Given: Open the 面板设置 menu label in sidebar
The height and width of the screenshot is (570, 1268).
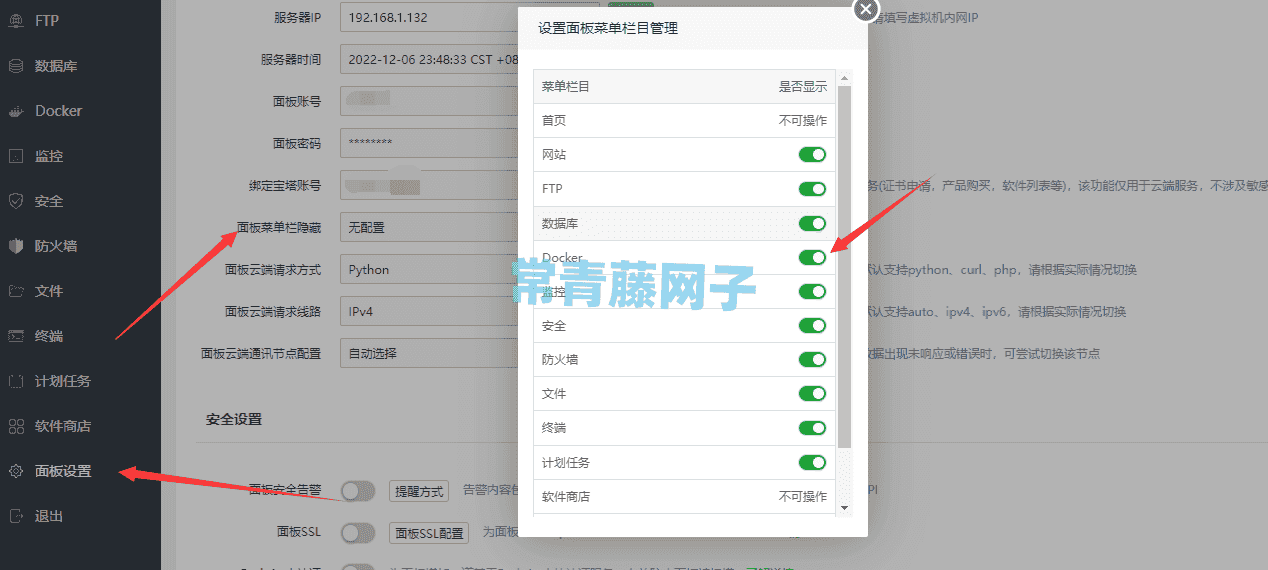Looking at the screenshot, I should 63,471.
